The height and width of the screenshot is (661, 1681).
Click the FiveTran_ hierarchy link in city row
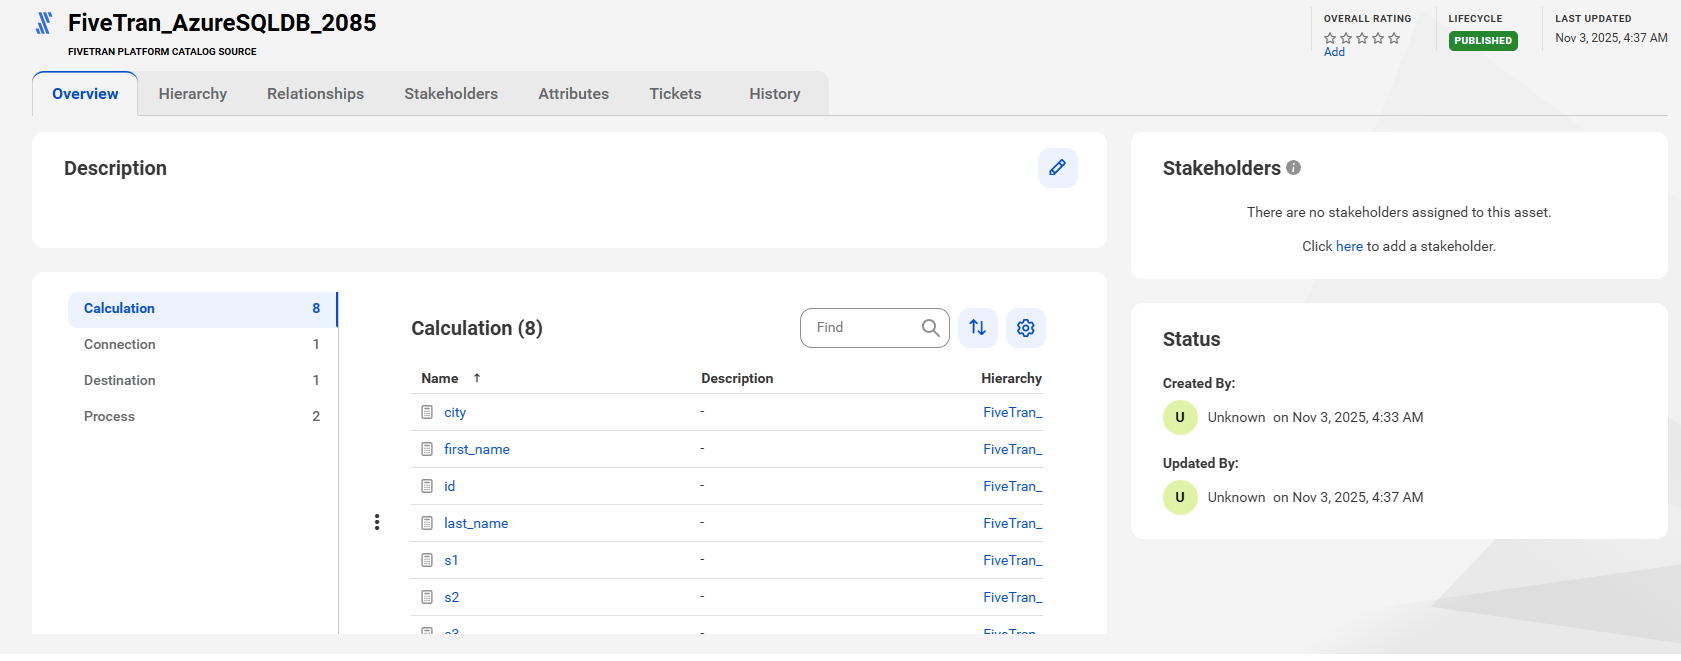click(x=1012, y=412)
